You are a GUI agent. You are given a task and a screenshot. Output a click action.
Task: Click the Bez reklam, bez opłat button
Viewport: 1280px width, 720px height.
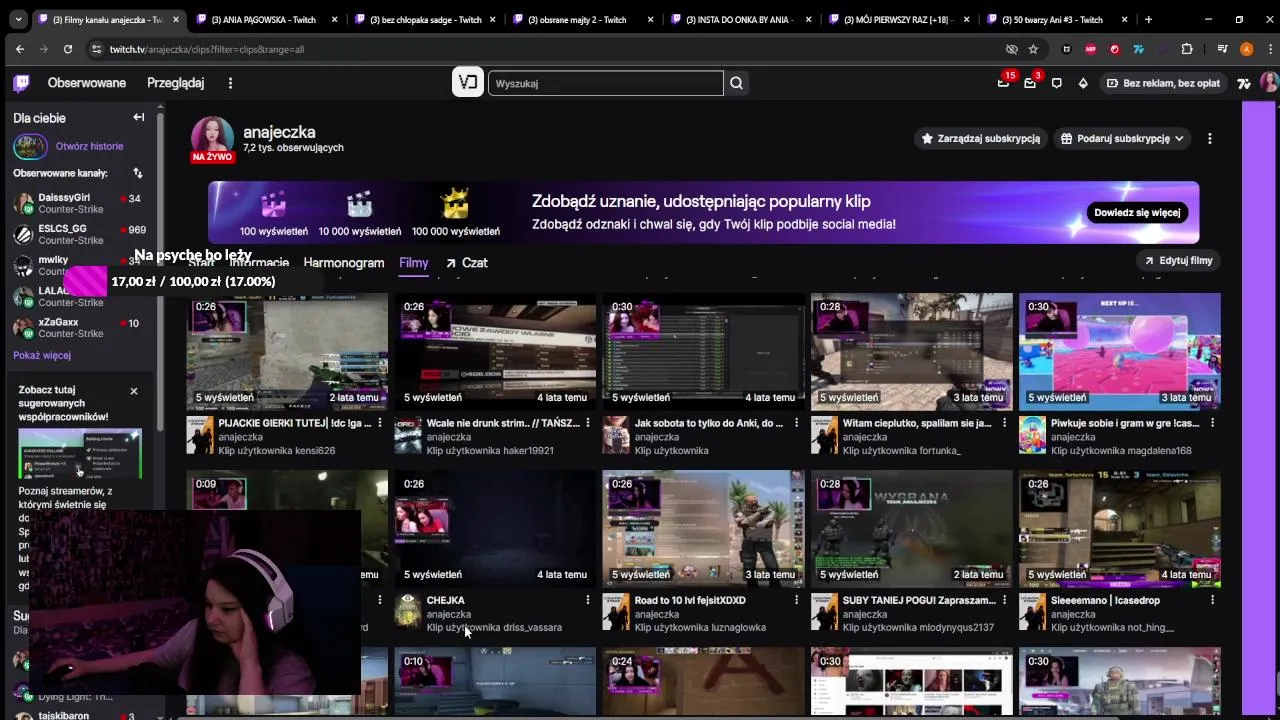click(x=1163, y=83)
